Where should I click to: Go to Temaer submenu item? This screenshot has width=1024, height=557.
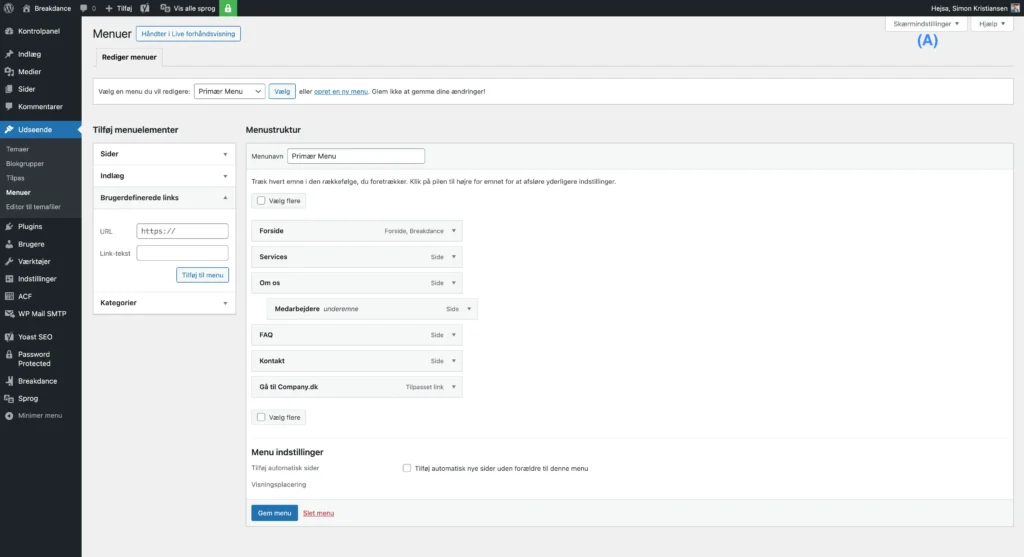click(18, 149)
